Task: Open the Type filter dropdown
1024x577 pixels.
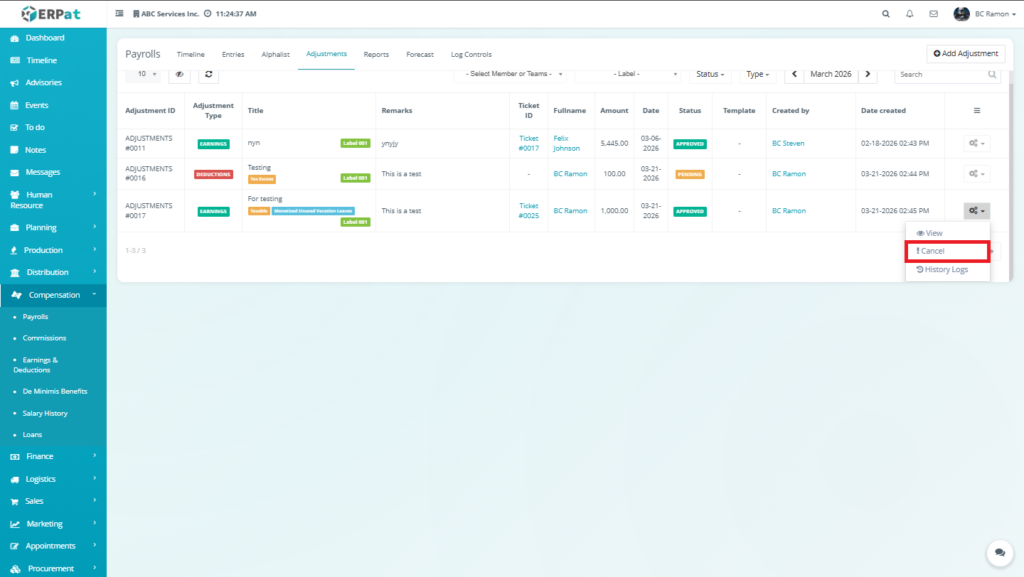Action: pos(758,74)
